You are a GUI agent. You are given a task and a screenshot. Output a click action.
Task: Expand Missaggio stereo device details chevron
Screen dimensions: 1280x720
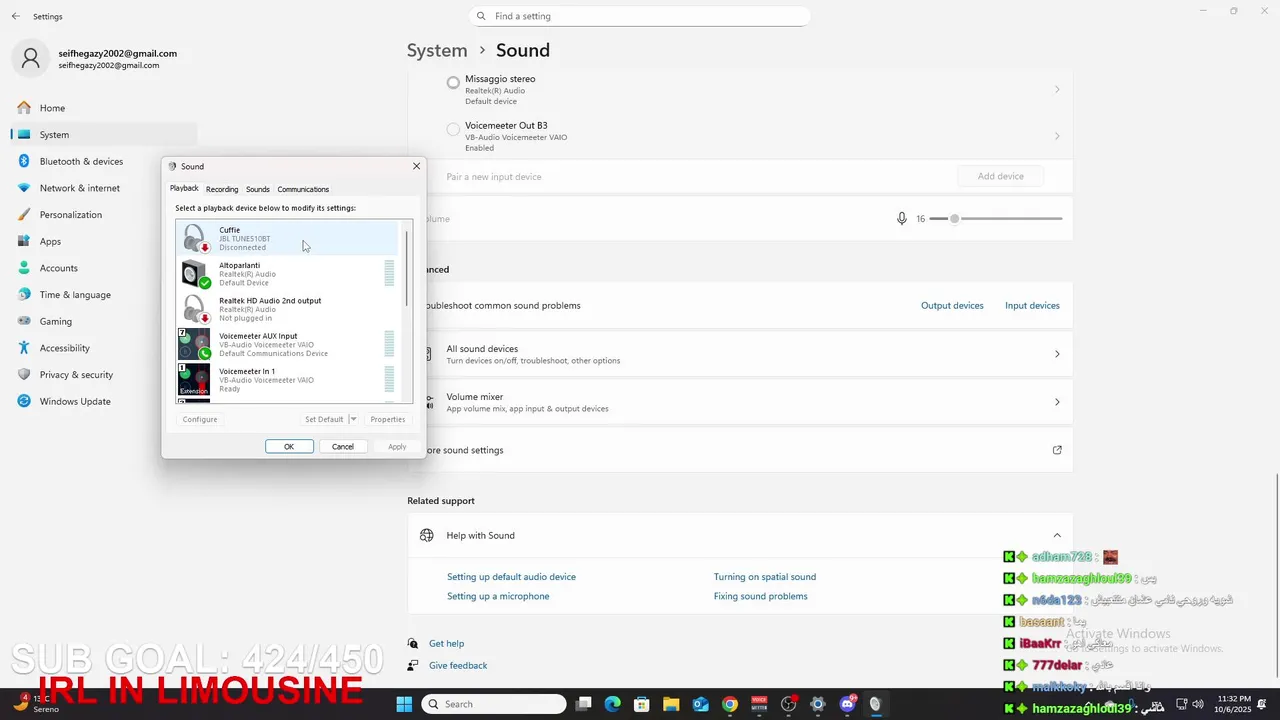tap(1057, 90)
